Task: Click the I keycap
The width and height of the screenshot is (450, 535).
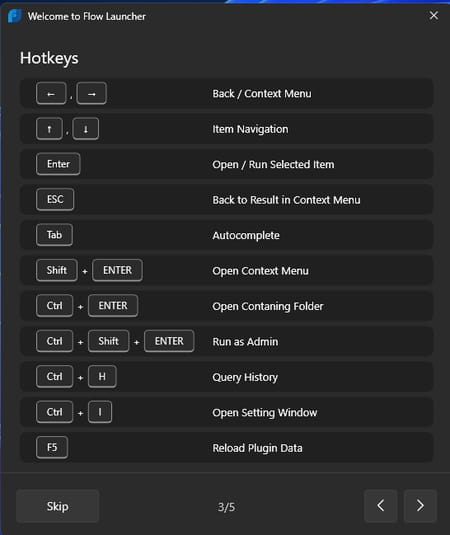Action: click(x=100, y=412)
